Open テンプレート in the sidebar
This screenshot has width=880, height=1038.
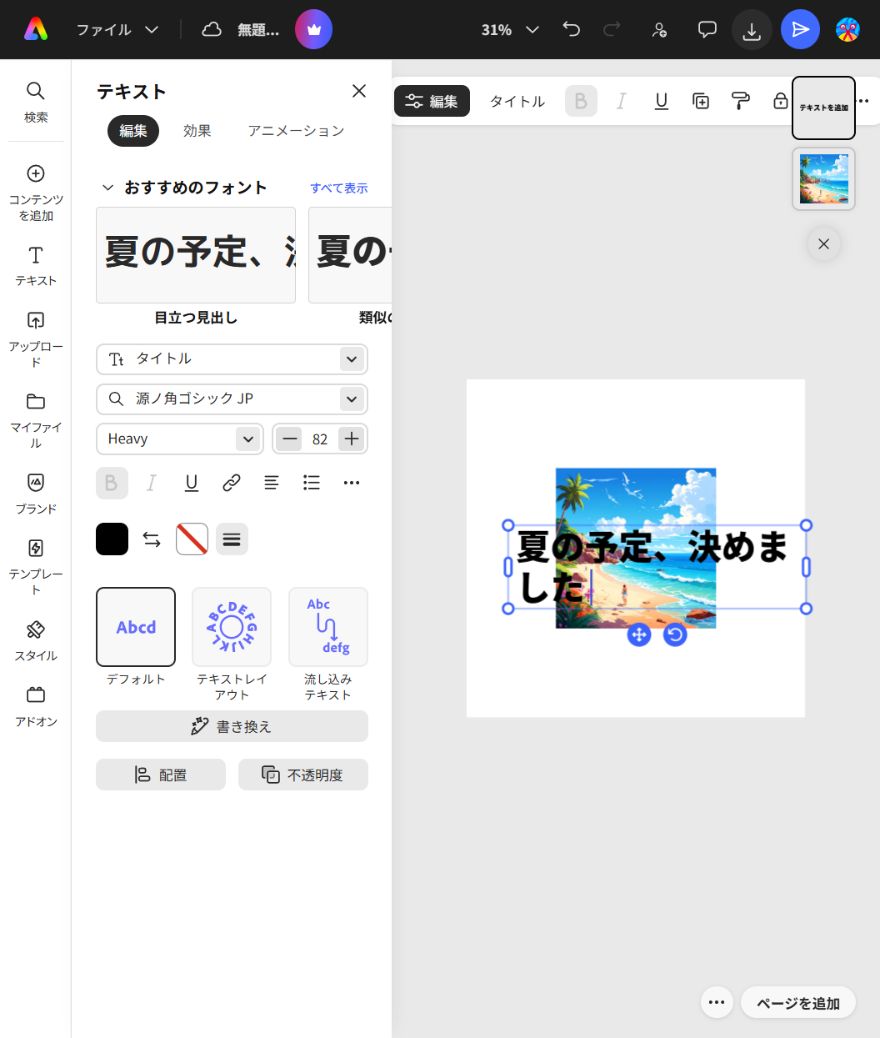36,567
